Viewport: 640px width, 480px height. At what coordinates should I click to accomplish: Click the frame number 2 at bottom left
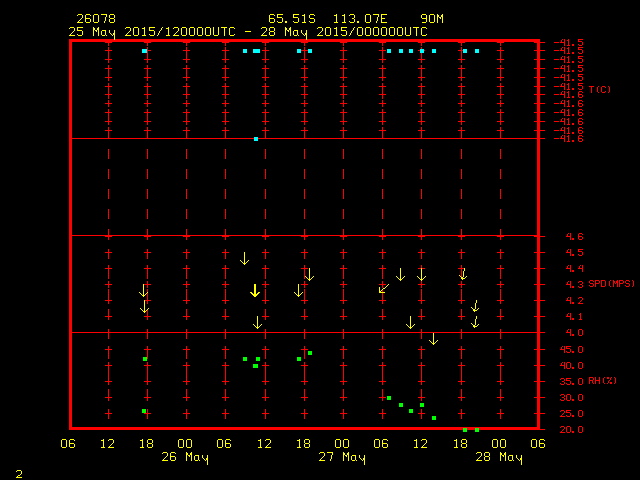[18, 471]
